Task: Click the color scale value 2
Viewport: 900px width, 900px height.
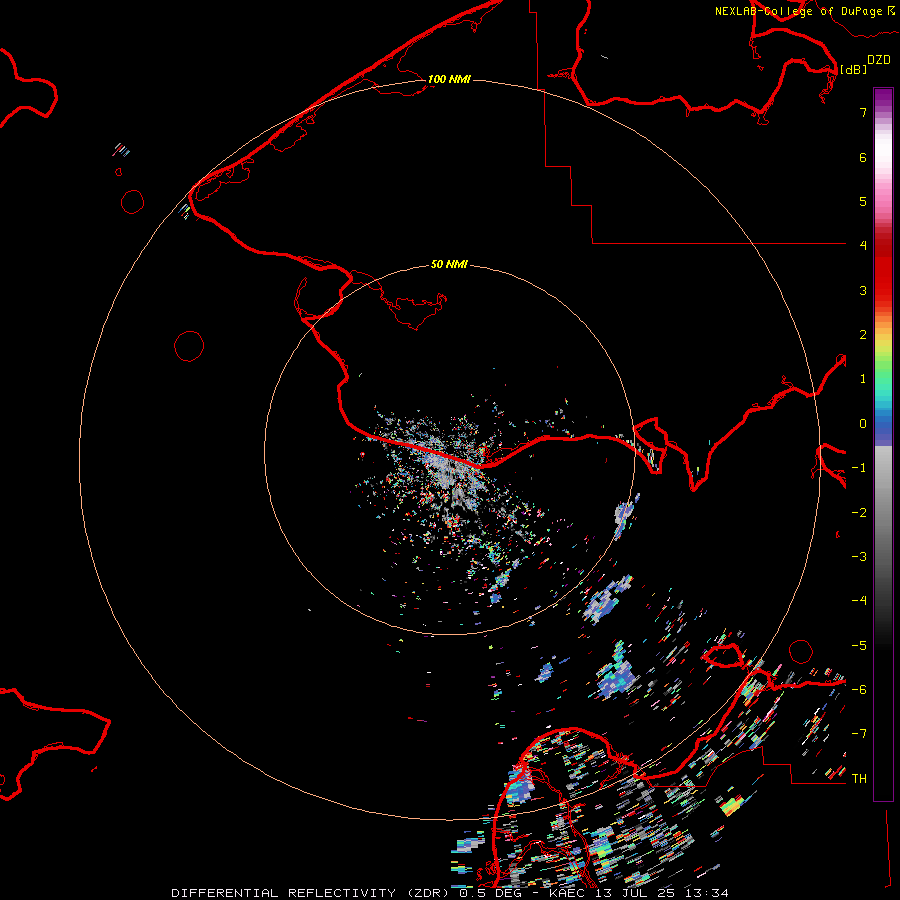Action: pyautogui.click(x=863, y=335)
